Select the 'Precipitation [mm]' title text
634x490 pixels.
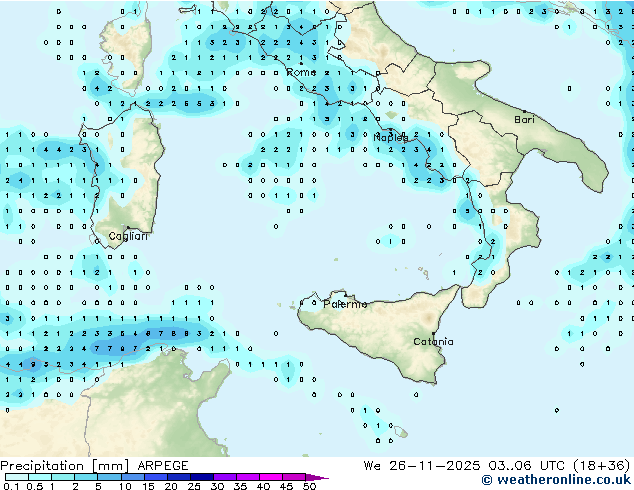coord(65,466)
